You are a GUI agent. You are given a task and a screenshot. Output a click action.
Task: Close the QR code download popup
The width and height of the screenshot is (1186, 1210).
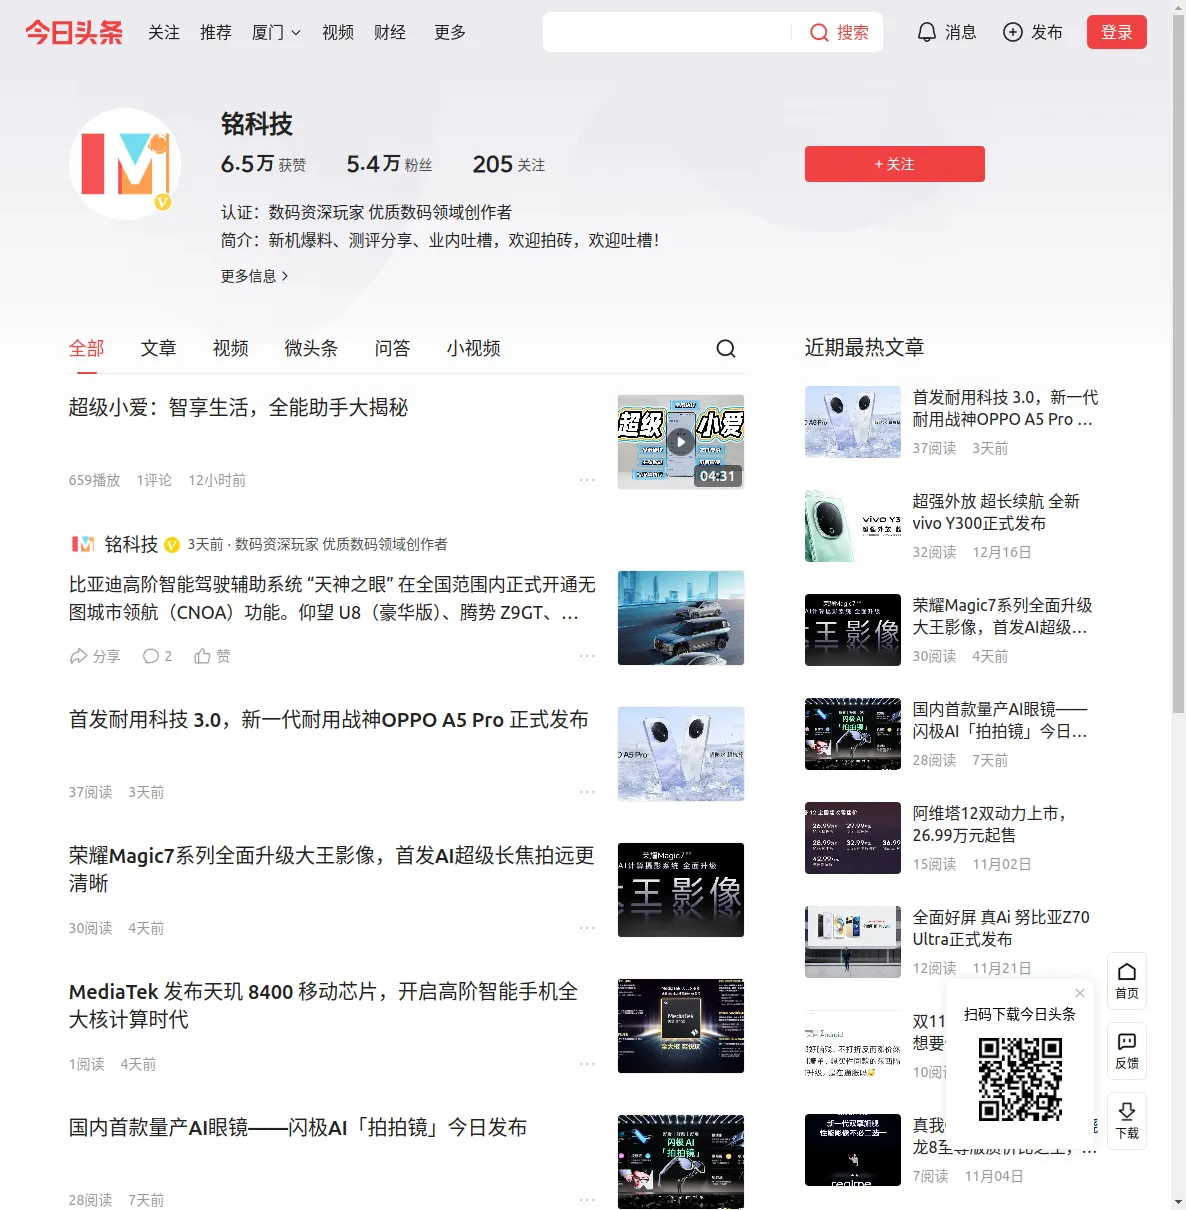(1080, 993)
